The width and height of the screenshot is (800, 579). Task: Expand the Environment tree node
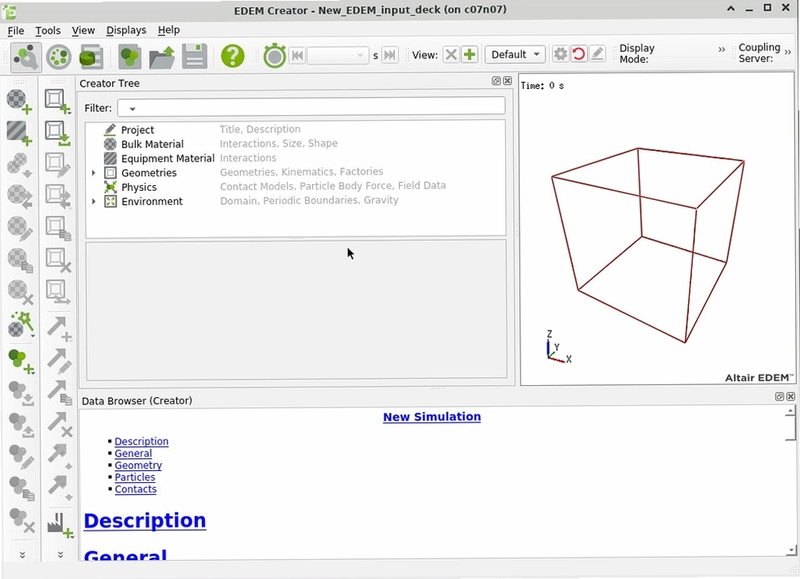(93, 202)
